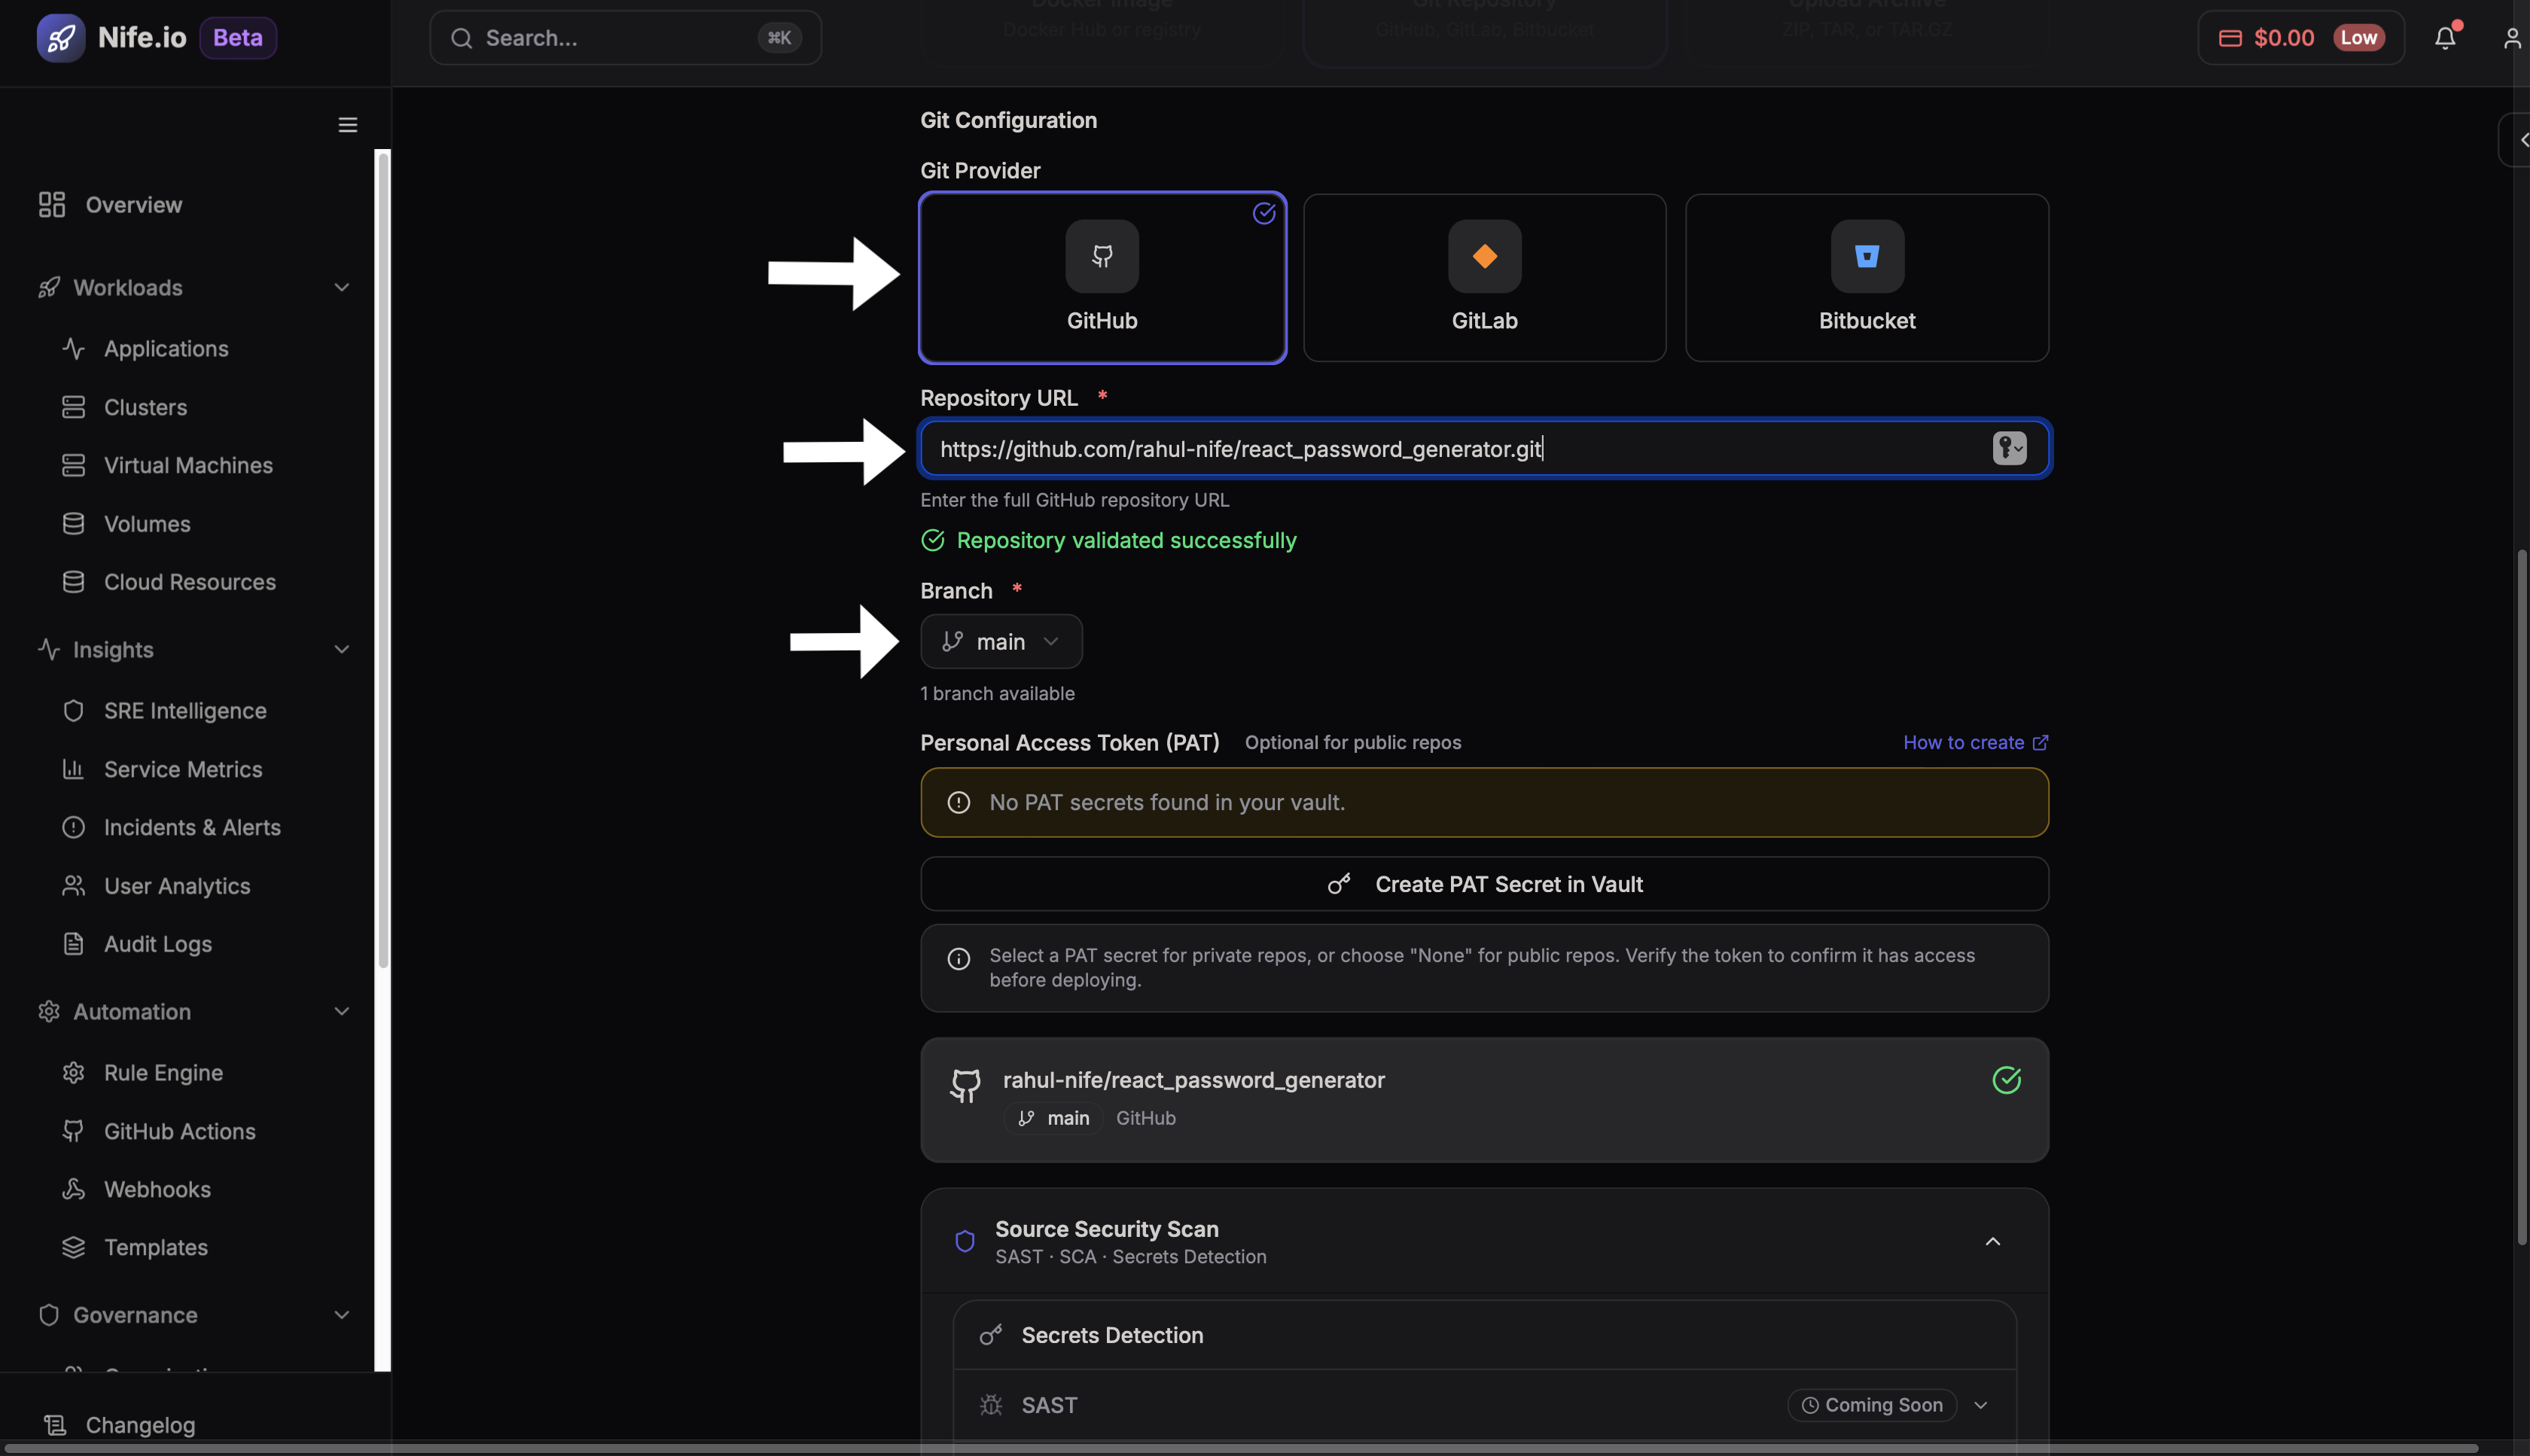The width and height of the screenshot is (2530, 1456).
Task: Open Webhooks in the sidebar
Action: click(x=157, y=1189)
